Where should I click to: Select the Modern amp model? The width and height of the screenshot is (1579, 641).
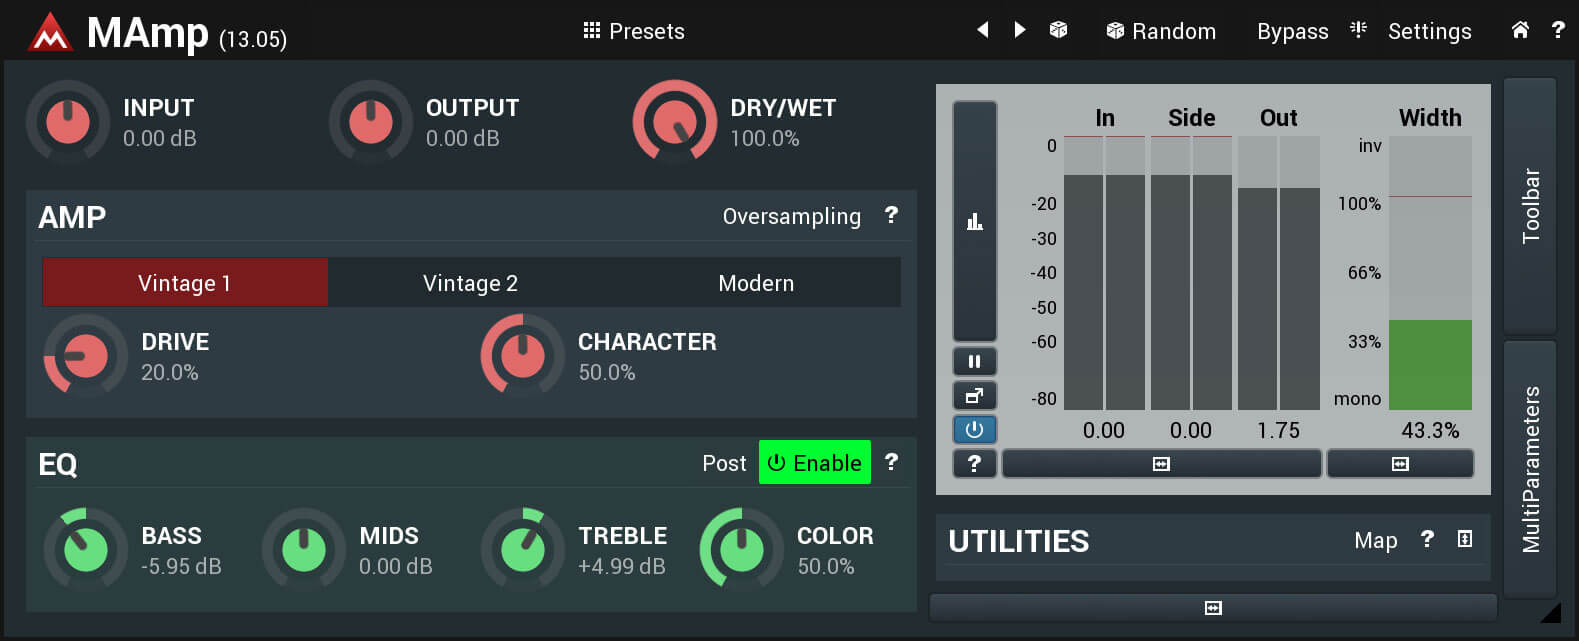[756, 282]
